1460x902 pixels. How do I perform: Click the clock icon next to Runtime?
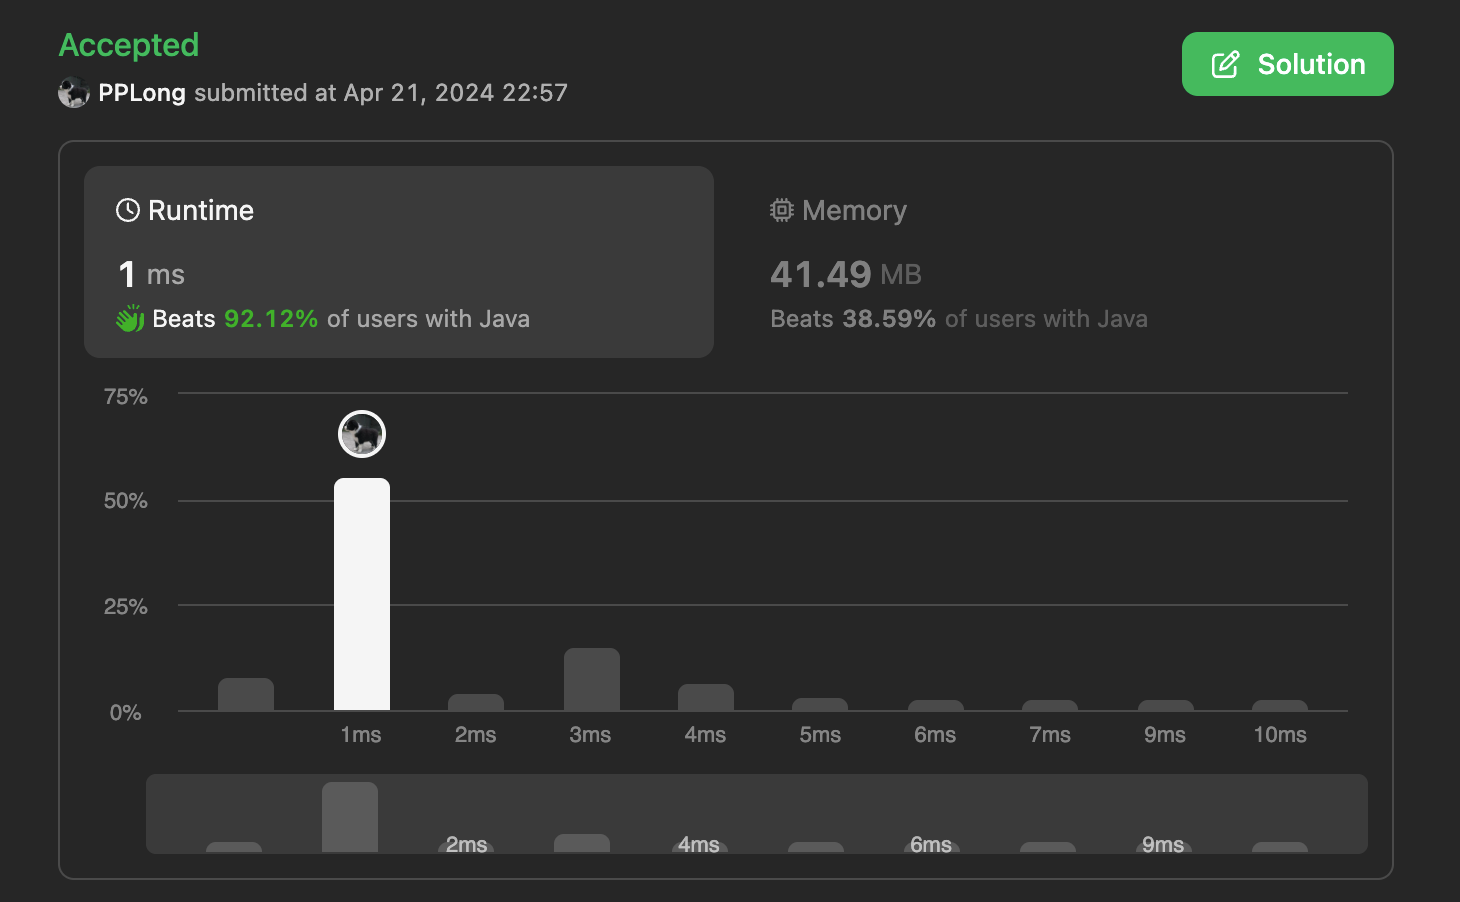point(128,210)
